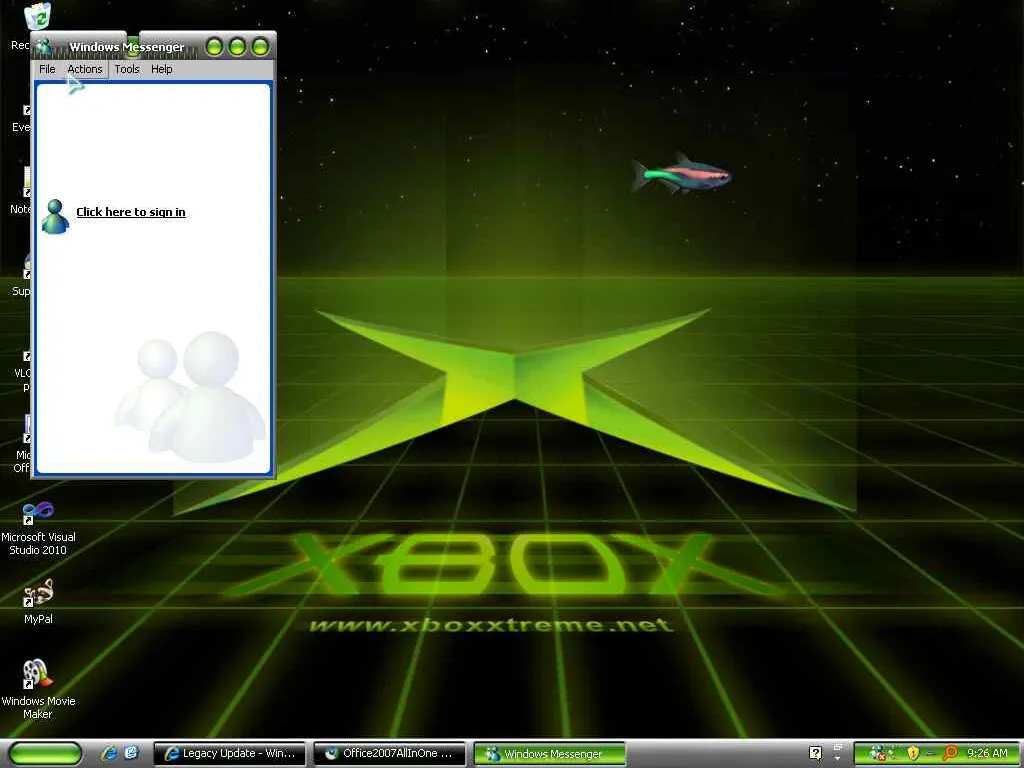The width and height of the screenshot is (1024, 768).
Task: Click the green Start button
Action: pos(45,754)
